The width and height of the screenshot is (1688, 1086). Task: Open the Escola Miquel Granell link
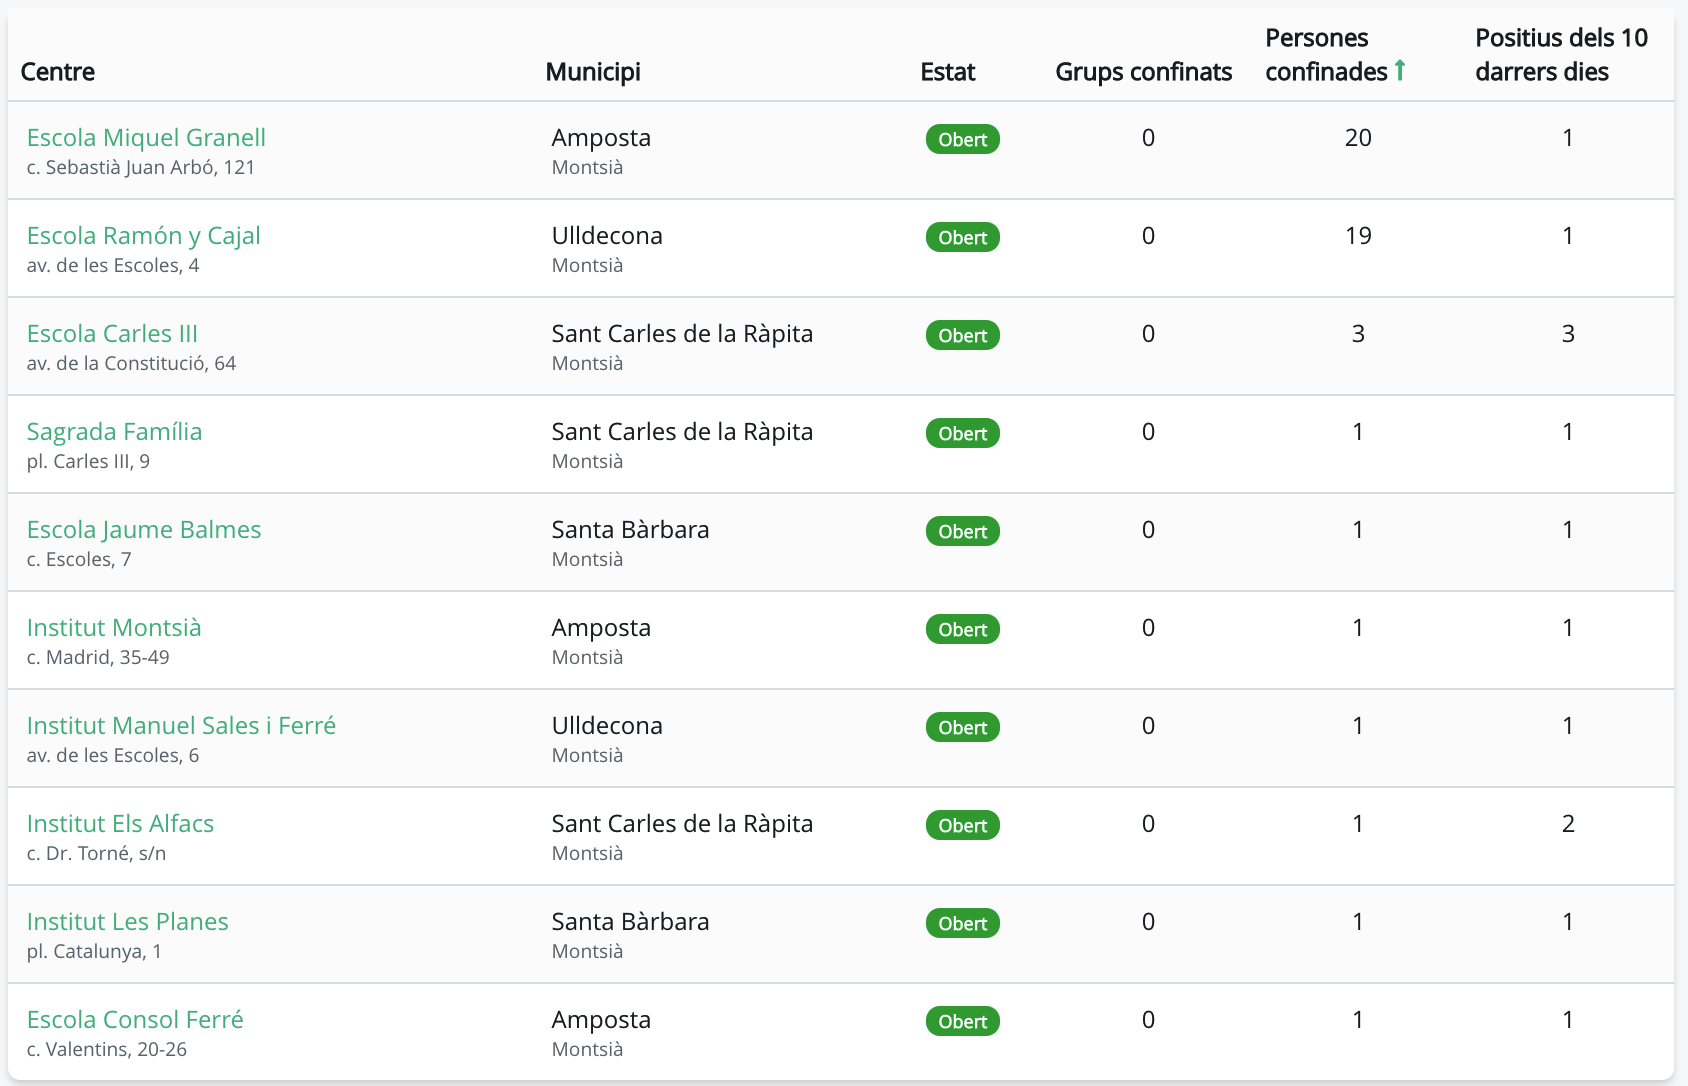[146, 138]
